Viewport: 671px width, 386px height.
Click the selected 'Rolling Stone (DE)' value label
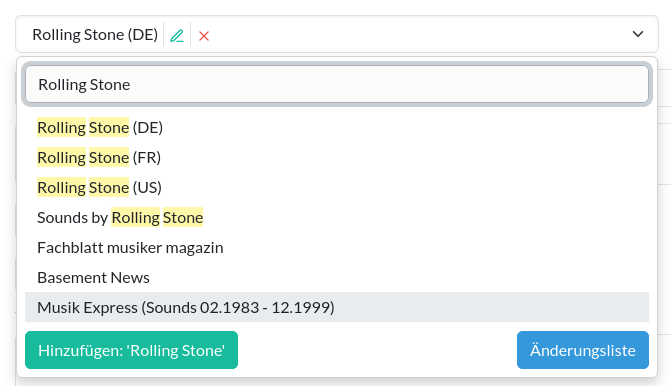[x=95, y=35]
